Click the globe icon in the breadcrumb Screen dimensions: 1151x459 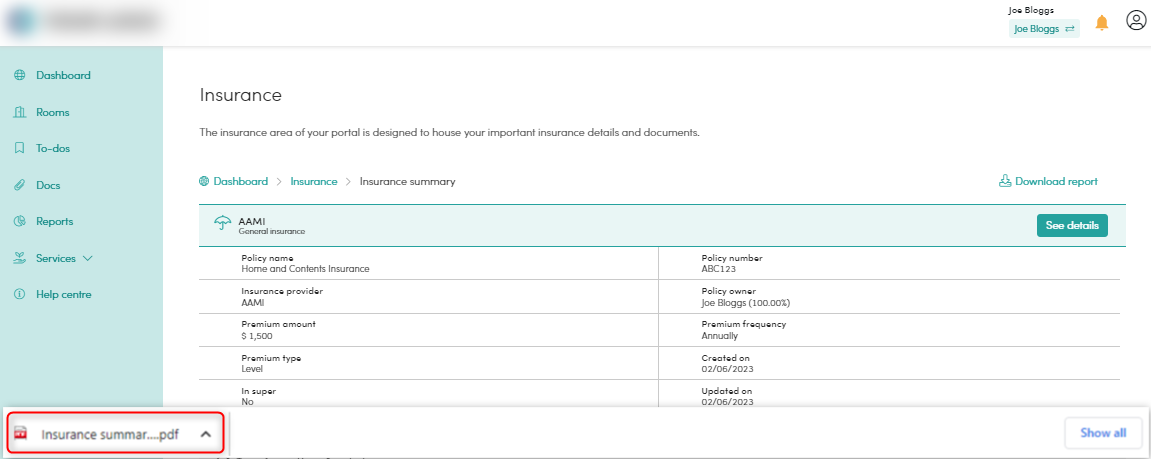tap(204, 181)
